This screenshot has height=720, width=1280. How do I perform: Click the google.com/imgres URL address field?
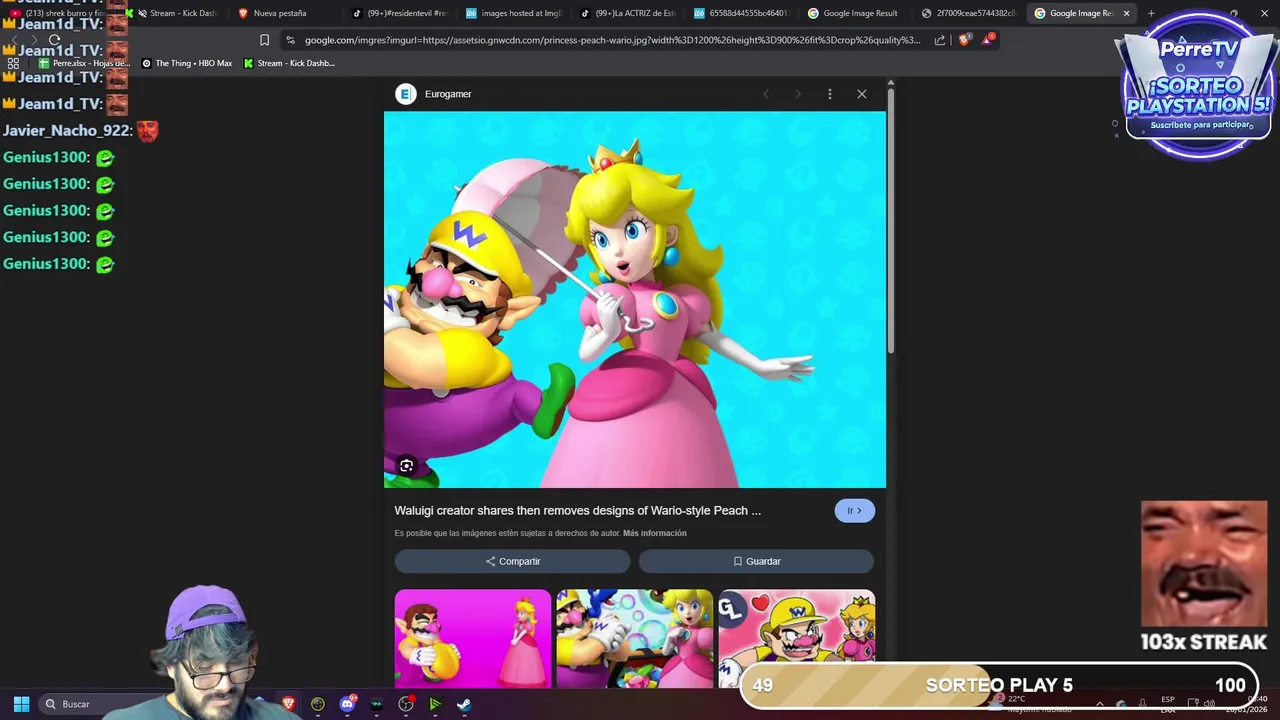tap(612, 40)
